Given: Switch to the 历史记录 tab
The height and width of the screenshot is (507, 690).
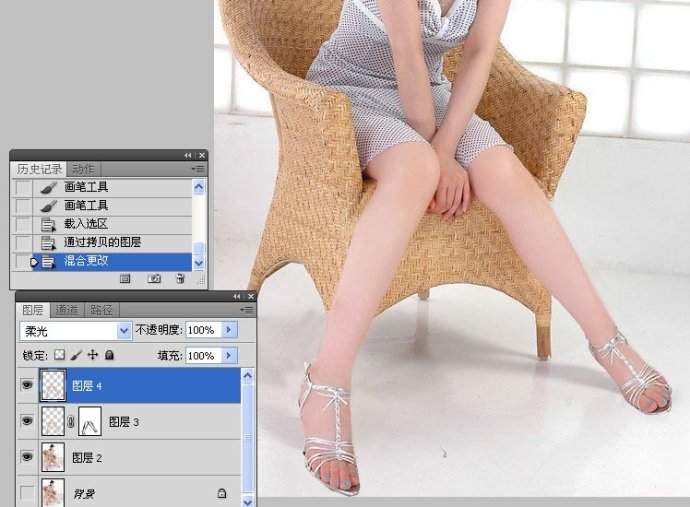Looking at the screenshot, I should click(x=39, y=169).
